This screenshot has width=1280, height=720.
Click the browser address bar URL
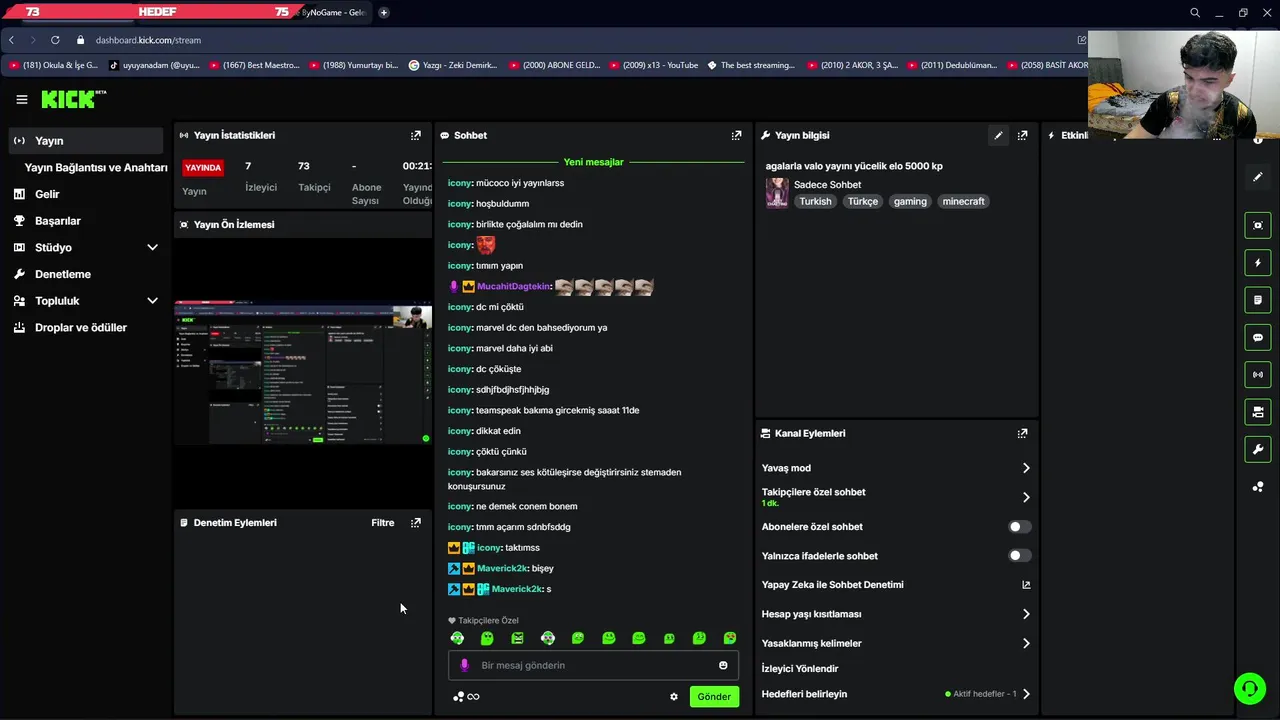click(148, 40)
